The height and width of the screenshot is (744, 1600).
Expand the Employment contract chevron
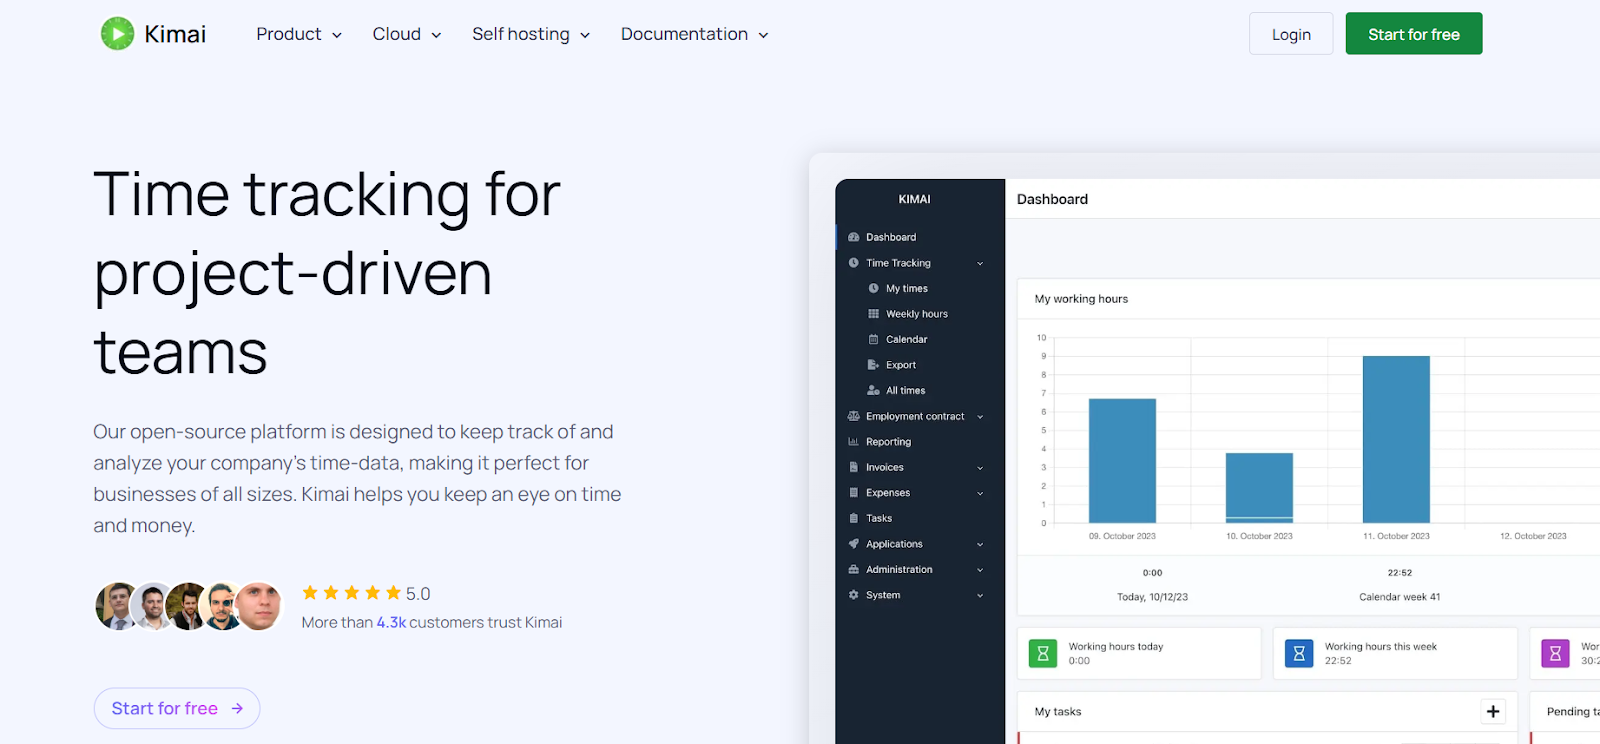[980, 417]
